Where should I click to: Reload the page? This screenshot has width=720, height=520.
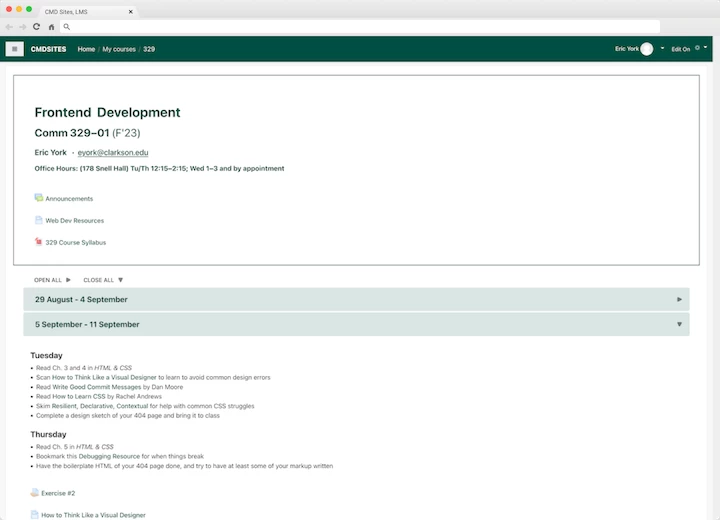(x=37, y=27)
